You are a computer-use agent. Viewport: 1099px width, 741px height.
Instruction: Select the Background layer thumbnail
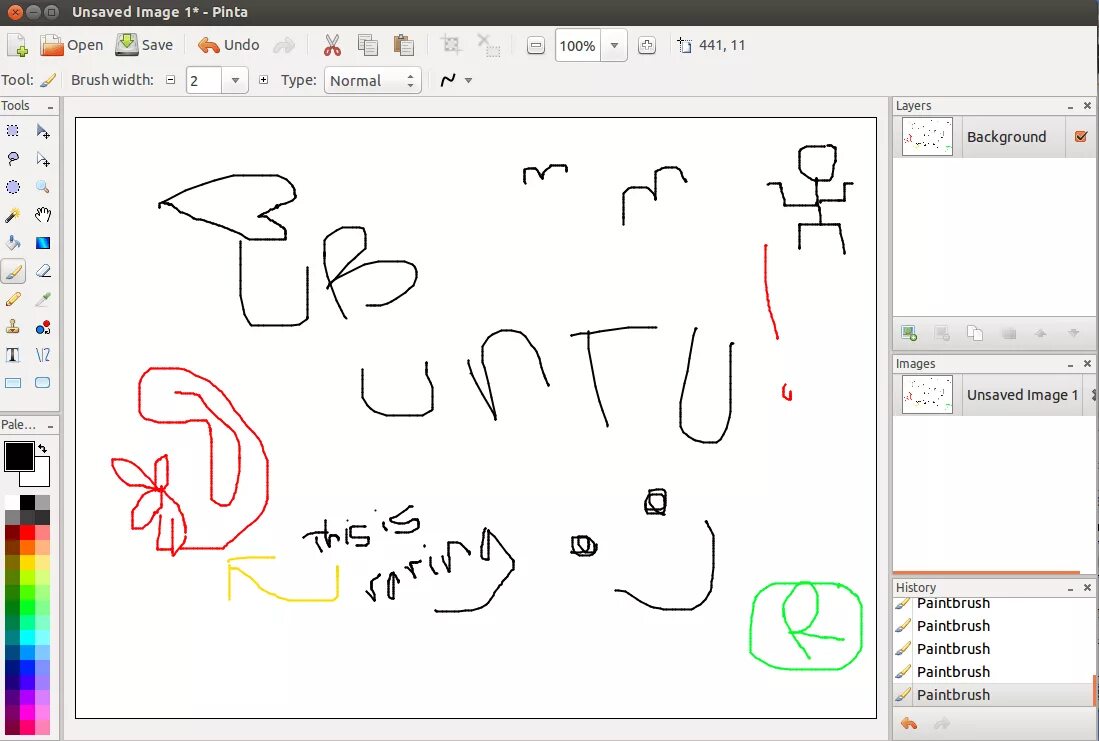click(x=927, y=137)
